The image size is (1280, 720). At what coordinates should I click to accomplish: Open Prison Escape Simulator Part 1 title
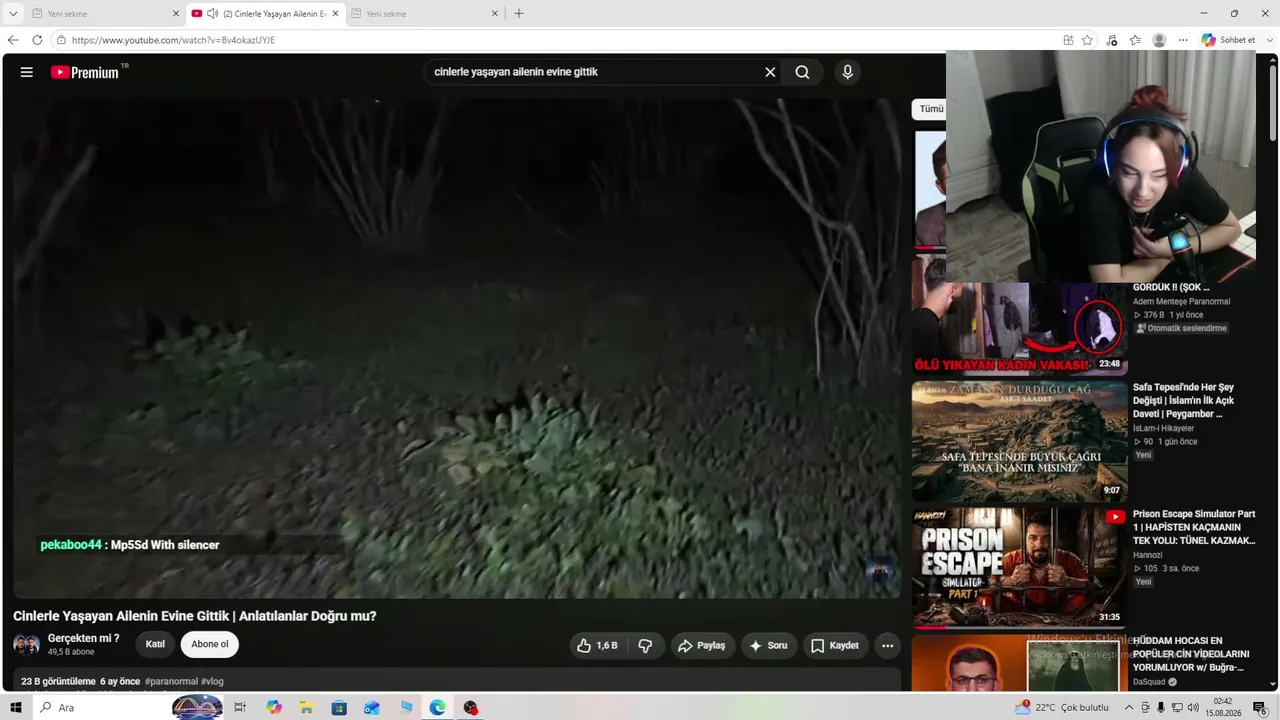pos(1194,527)
